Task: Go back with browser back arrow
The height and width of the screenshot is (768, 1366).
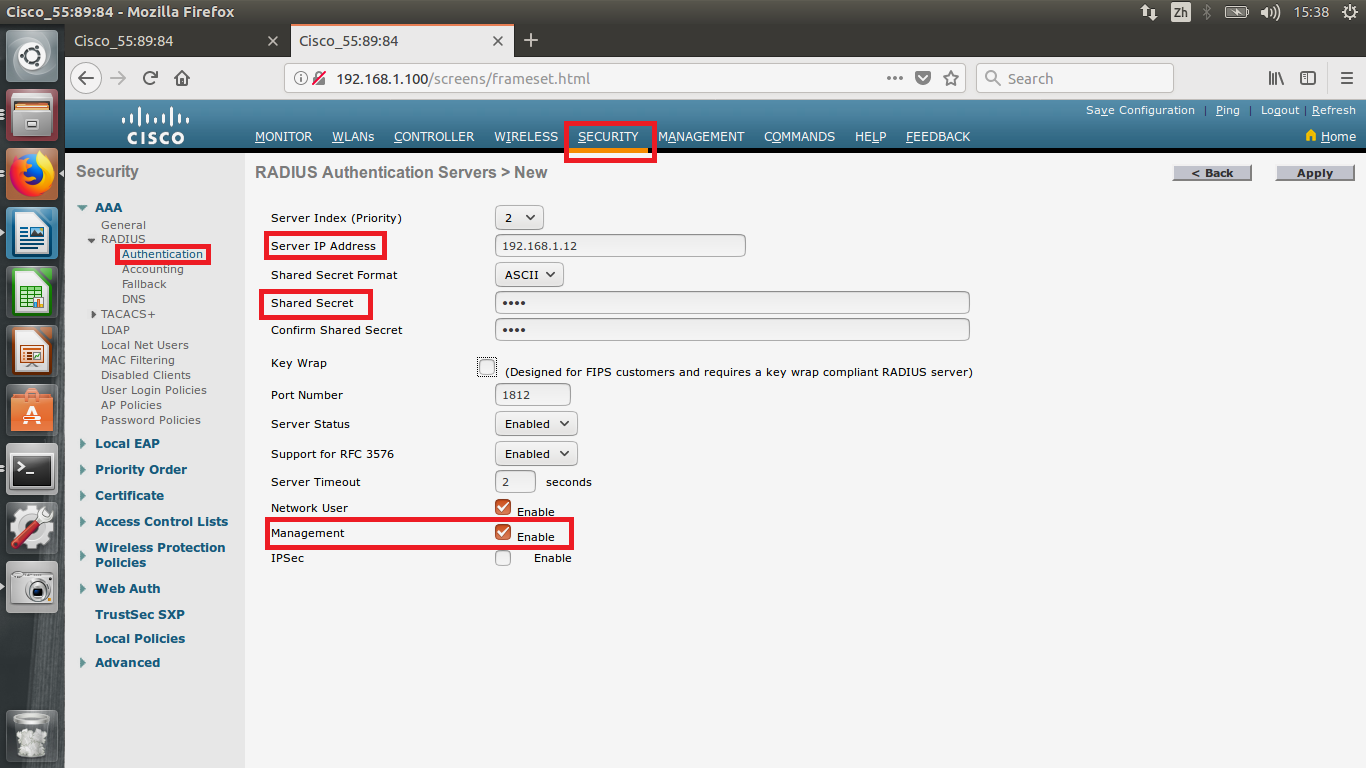Action: [86, 78]
